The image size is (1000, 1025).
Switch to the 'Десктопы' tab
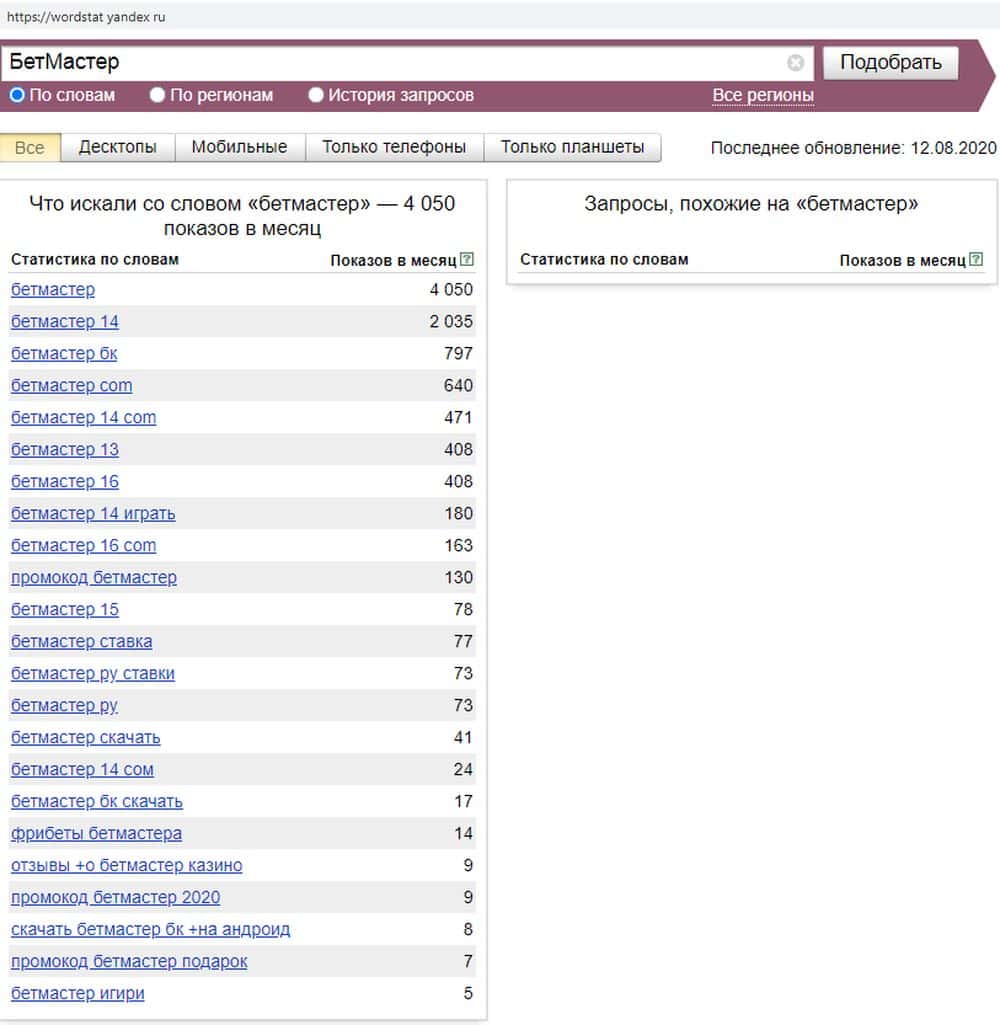(x=118, y=147)
